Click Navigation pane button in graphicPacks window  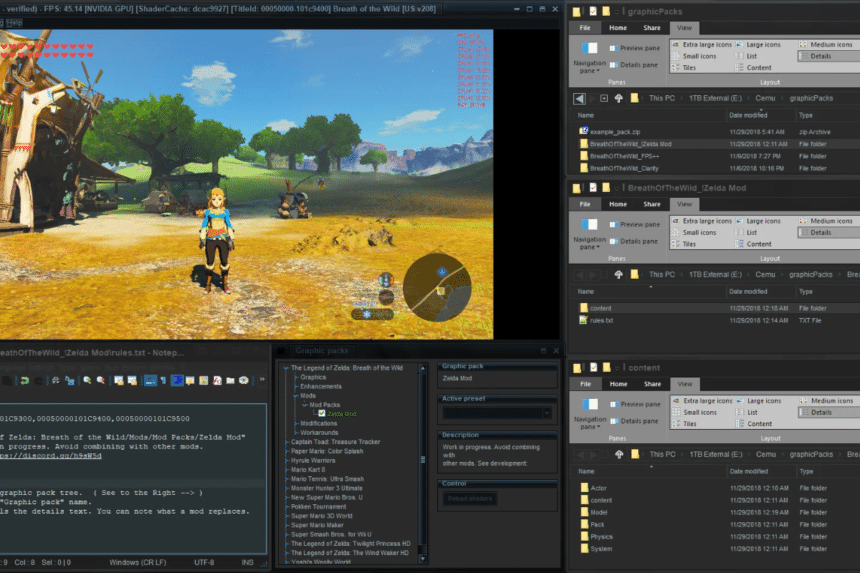coord(590,58)
